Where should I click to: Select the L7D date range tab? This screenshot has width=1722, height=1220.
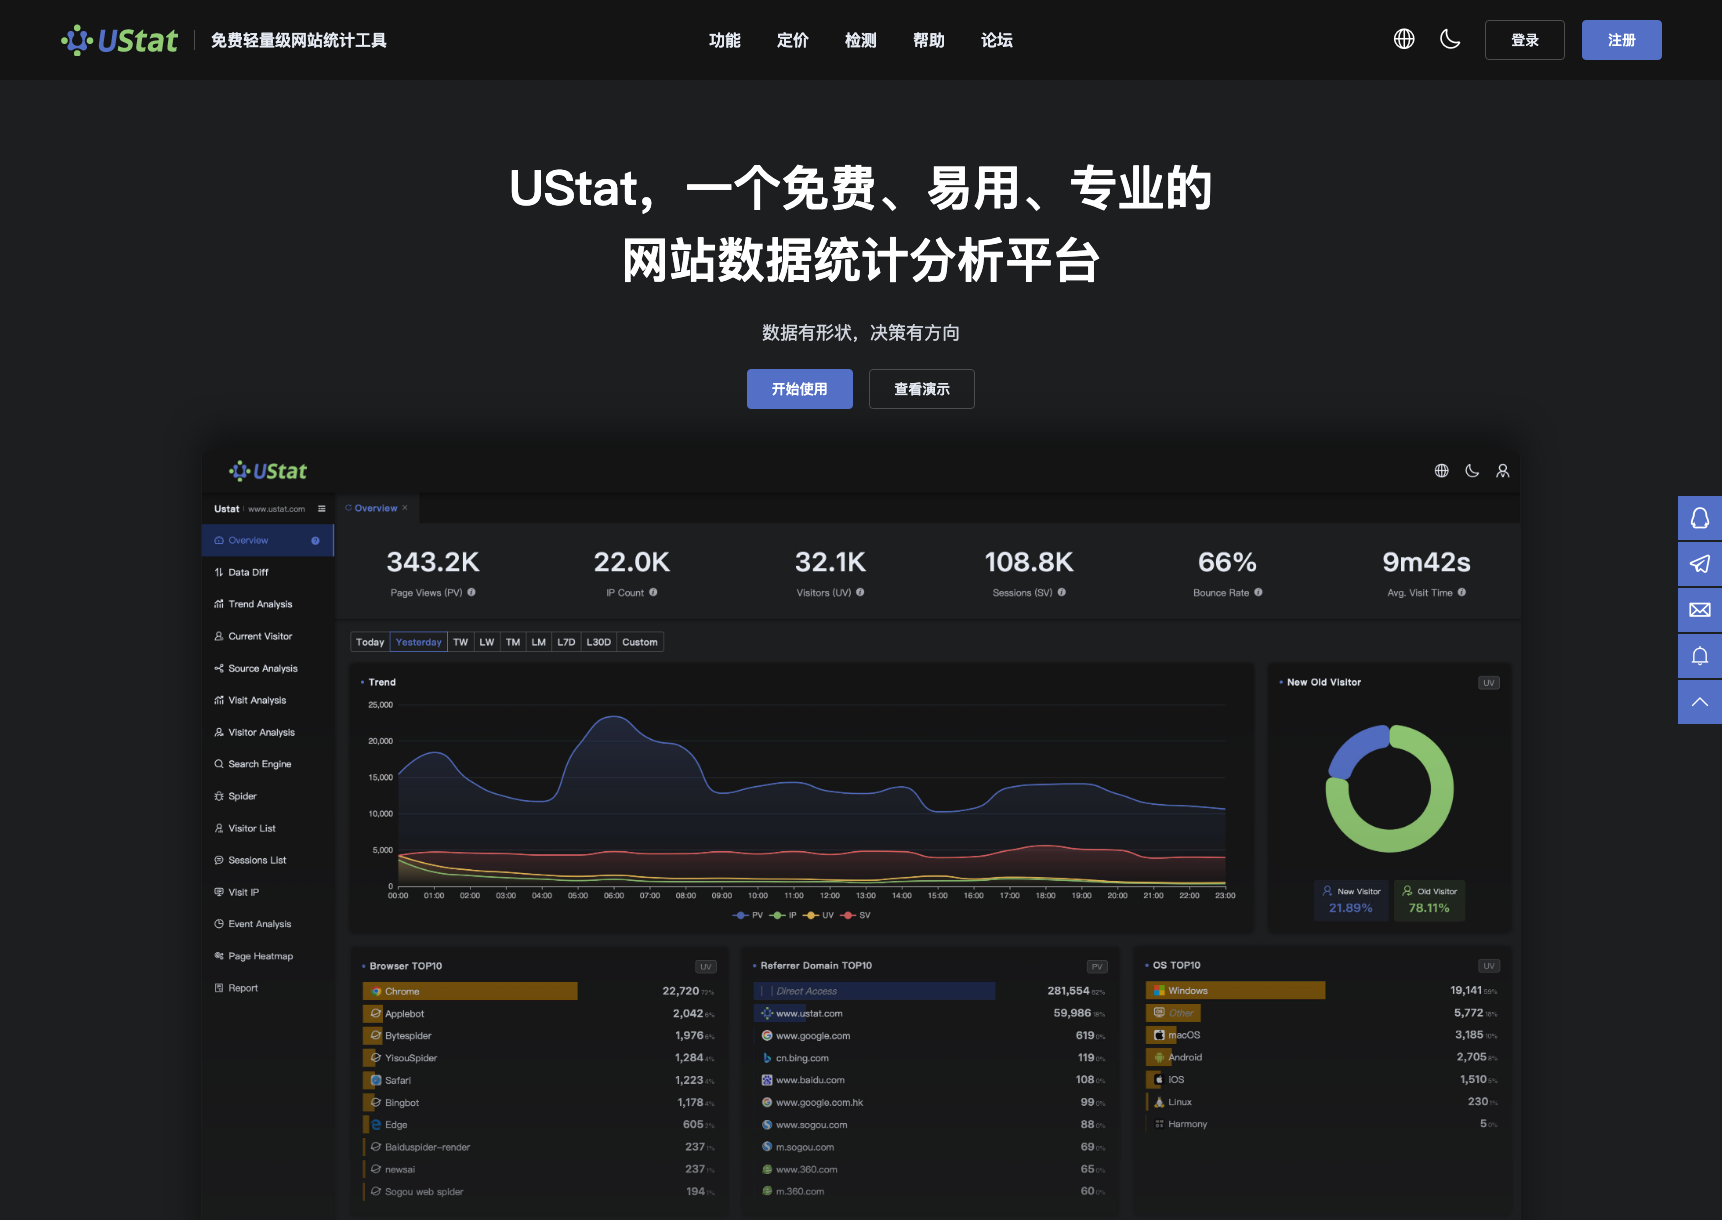click(x=566, y=642)
